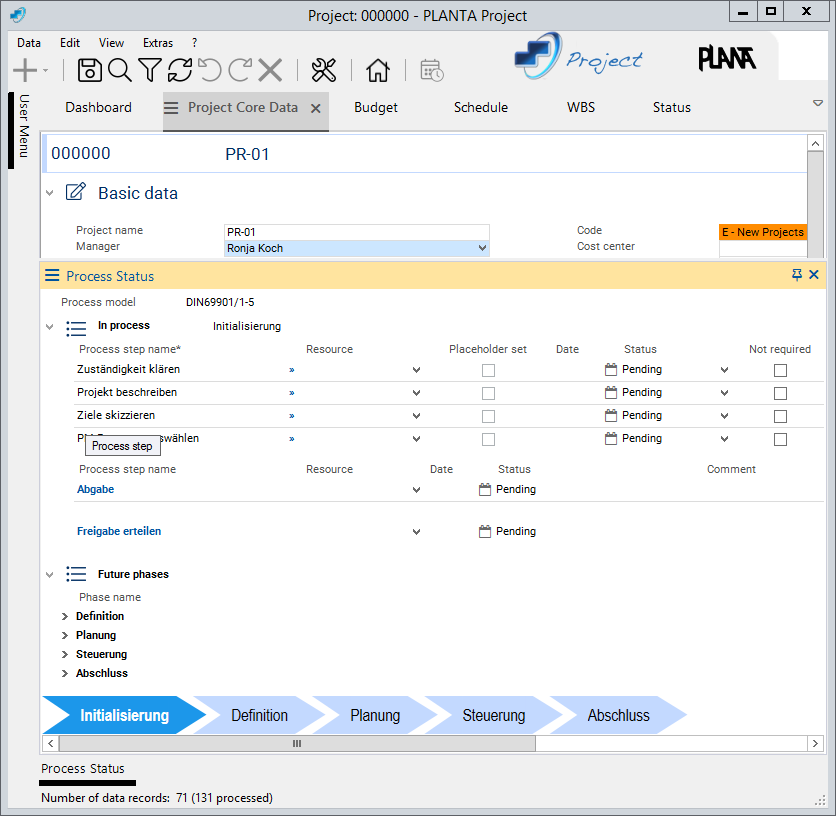Click the In process list icon

tap(76, 328)
